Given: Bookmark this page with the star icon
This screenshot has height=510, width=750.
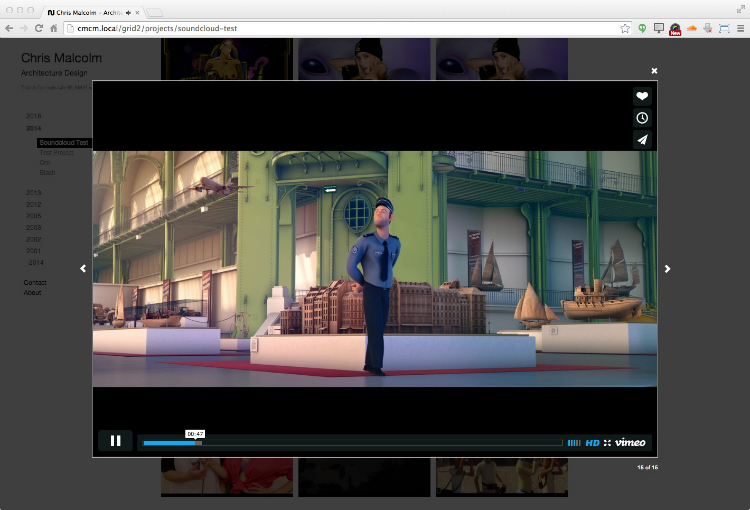Looking at the screenshot, I should pyautogui.click(x=625, y=28).
